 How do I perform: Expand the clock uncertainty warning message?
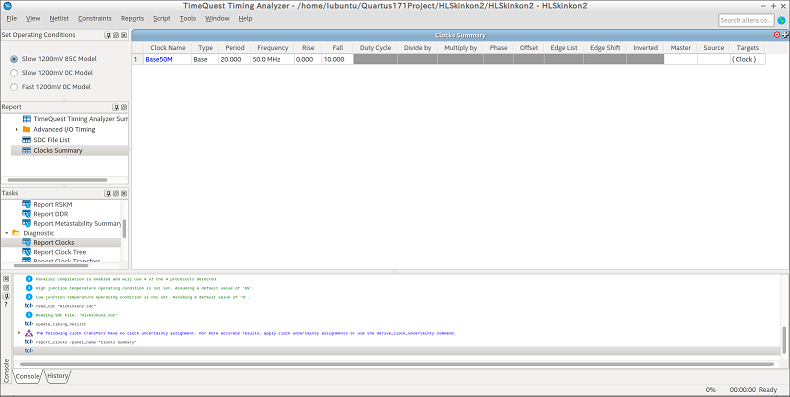(x=19, y=333)
